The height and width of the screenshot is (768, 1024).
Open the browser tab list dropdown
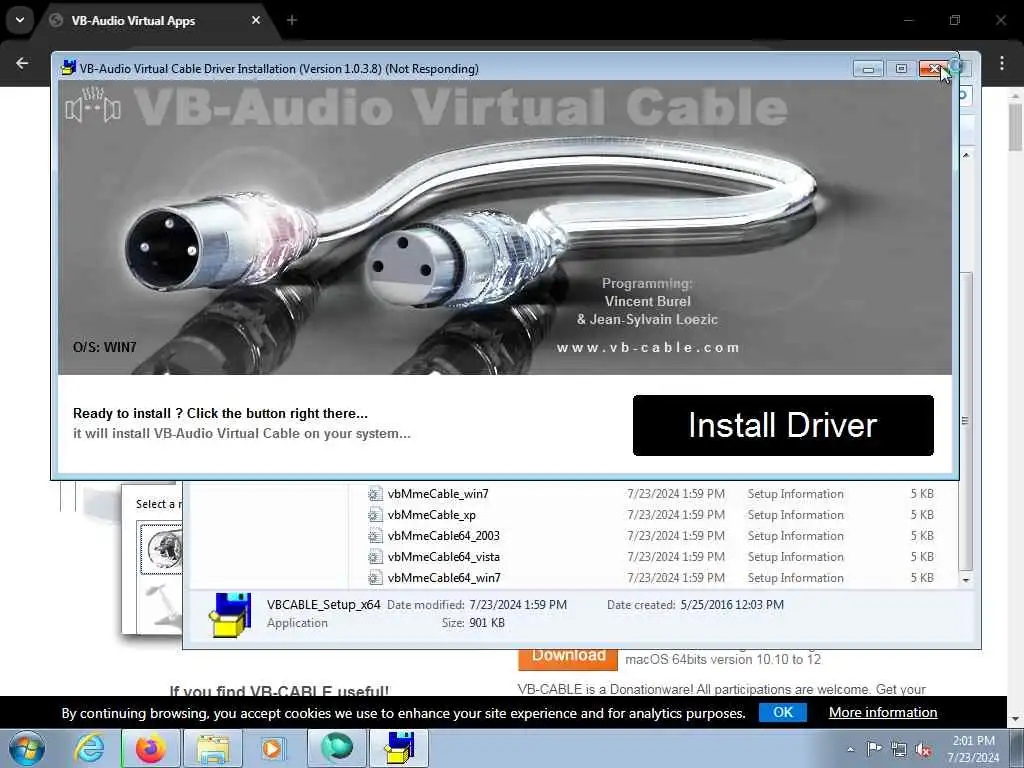20,20
